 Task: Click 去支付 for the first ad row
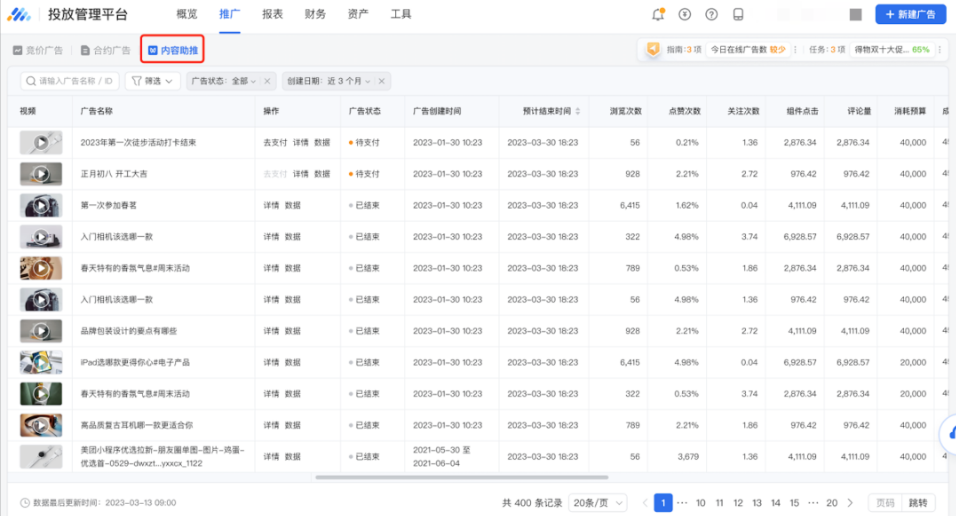tap(274, 143)
